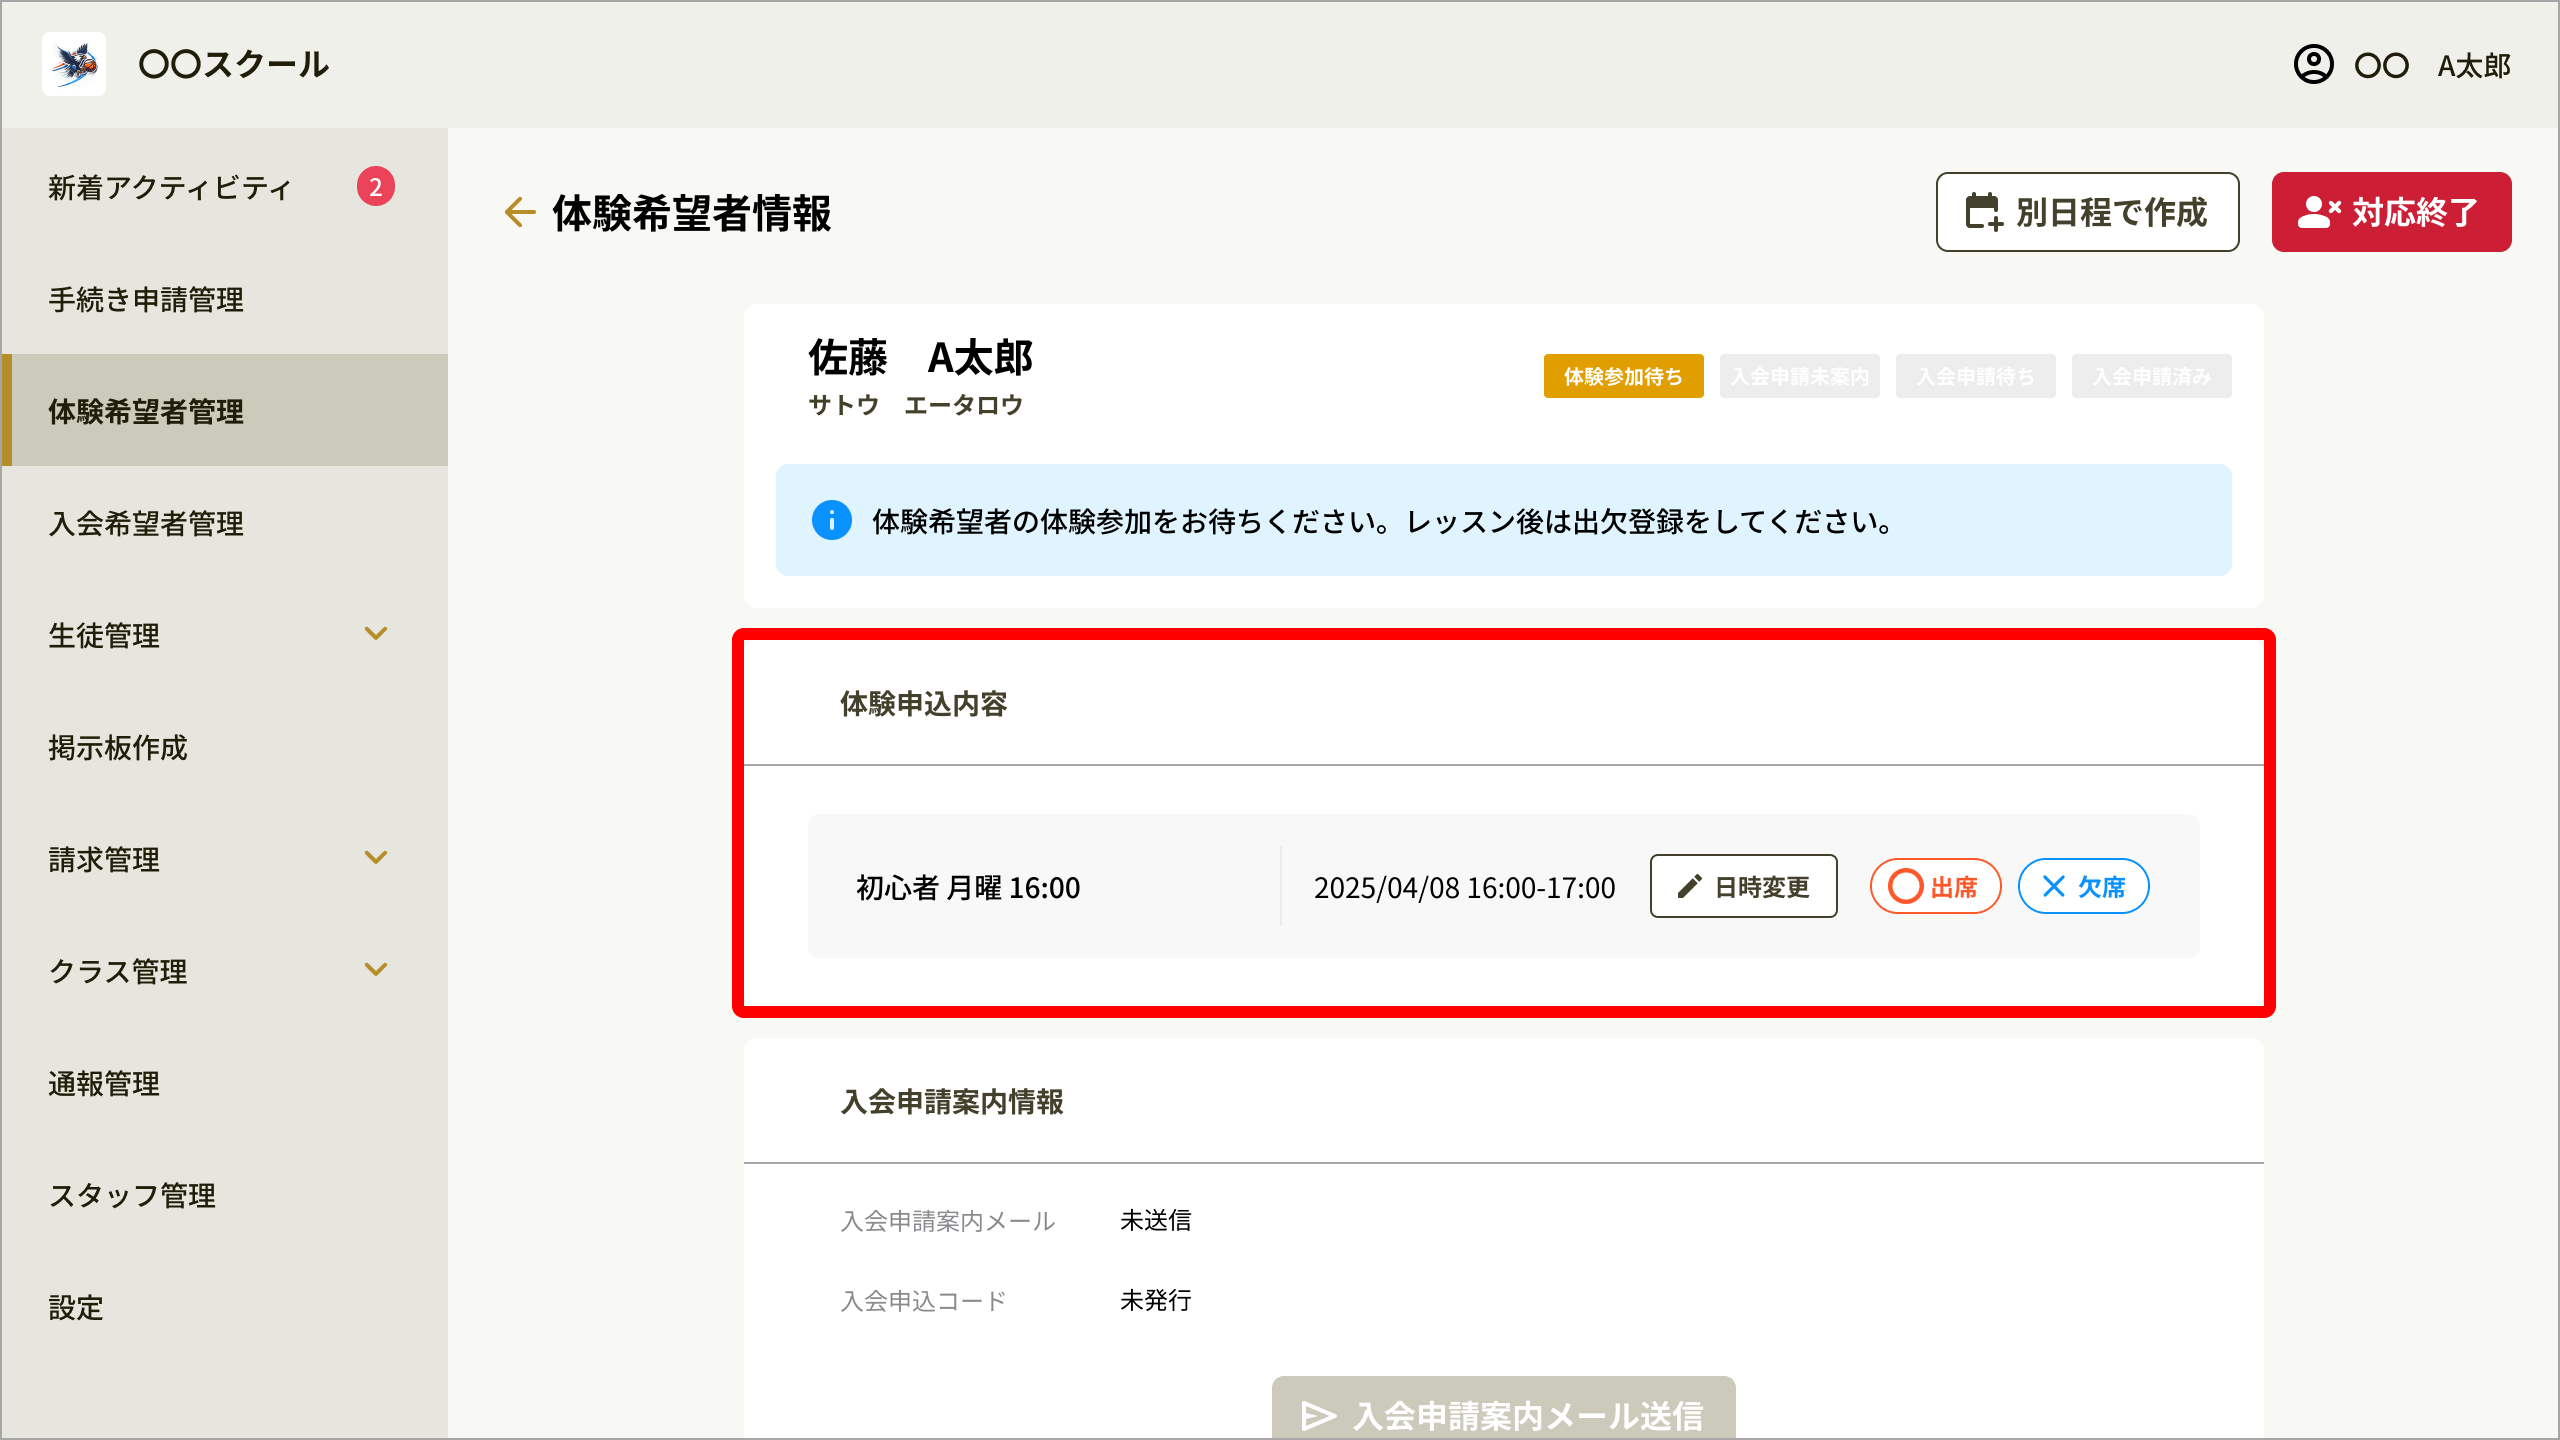Click the 入会申請待ち status badge
The width and height of the screenshot is (2560, 1440).
click(1975, 376)
